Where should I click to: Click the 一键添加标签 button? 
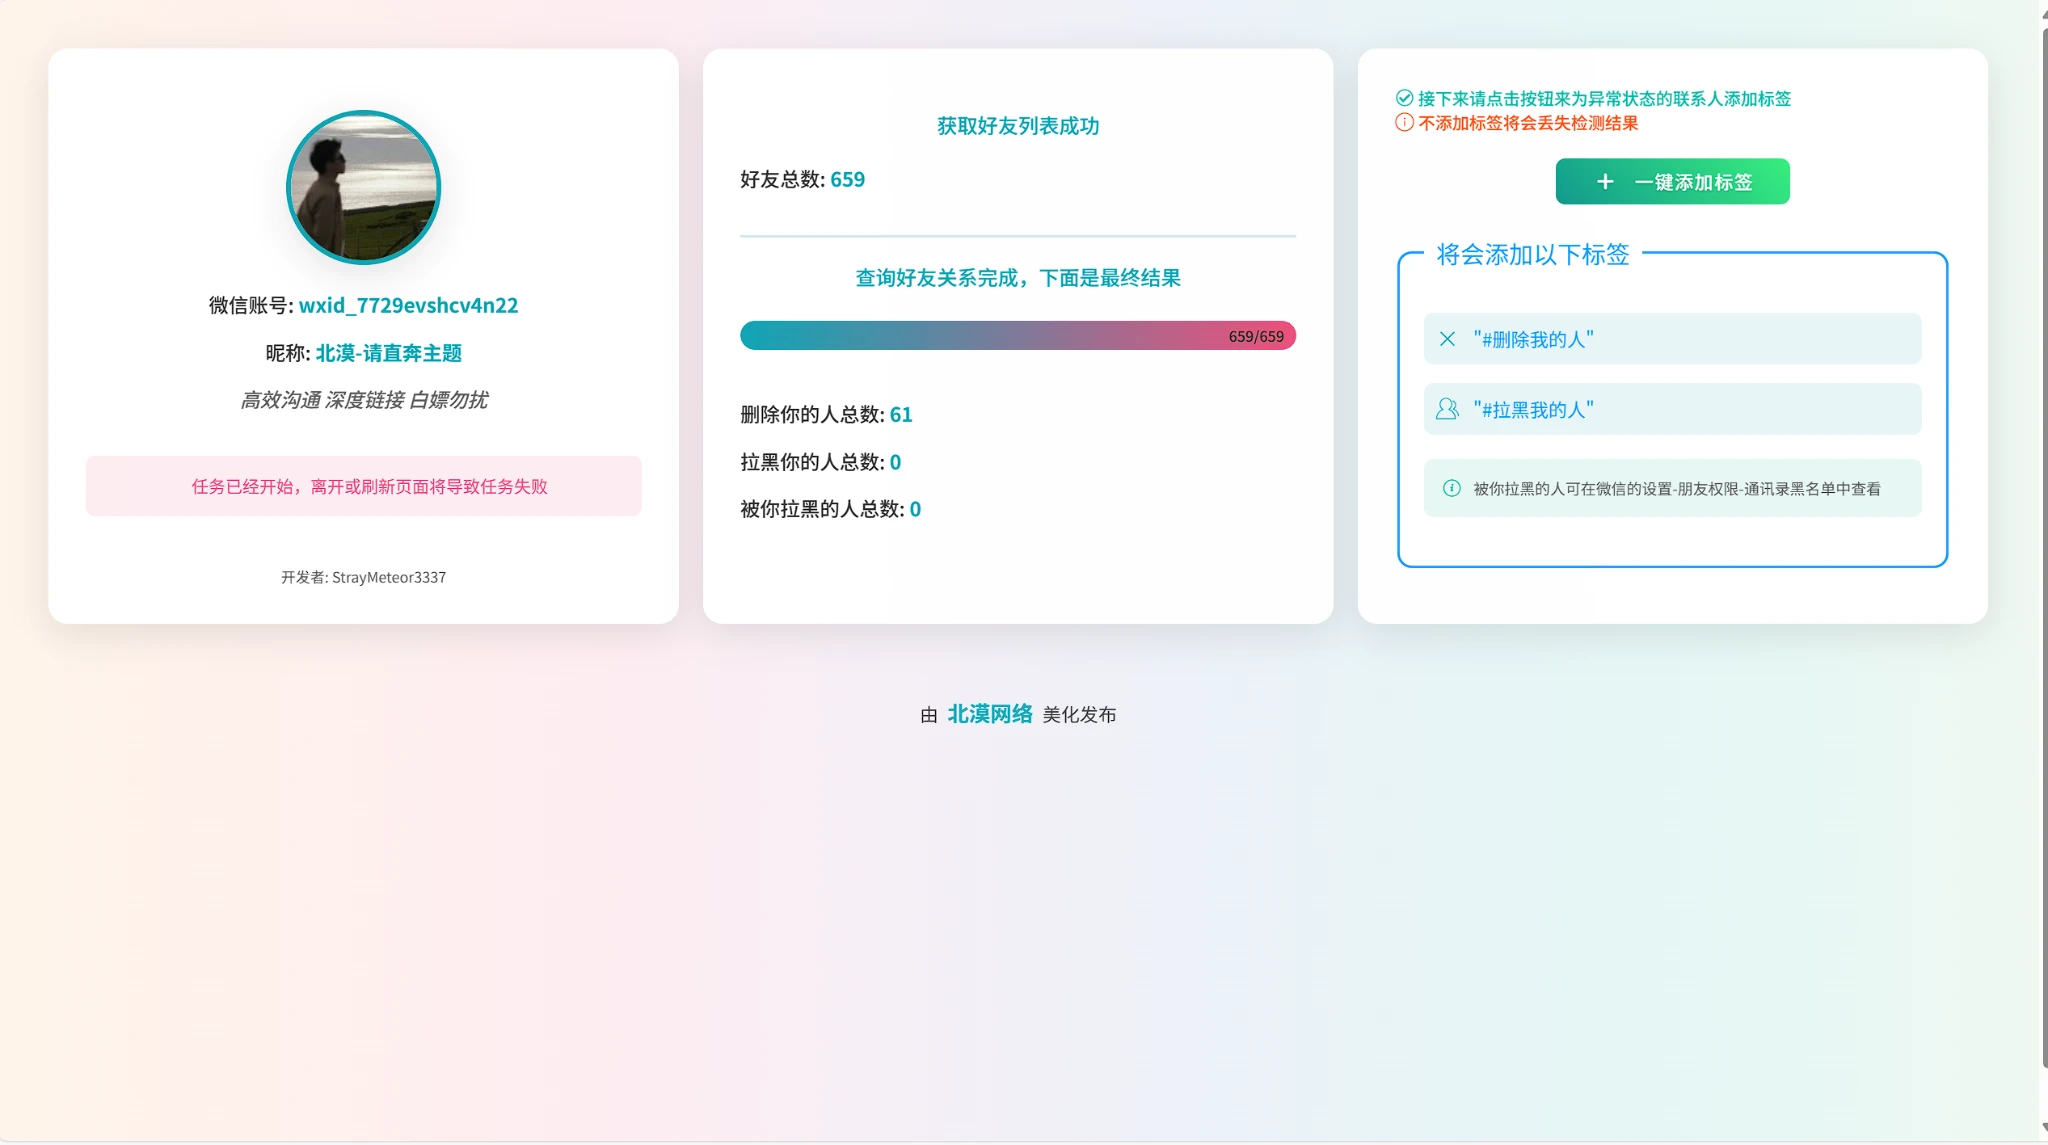click(x=1672, y=182)
